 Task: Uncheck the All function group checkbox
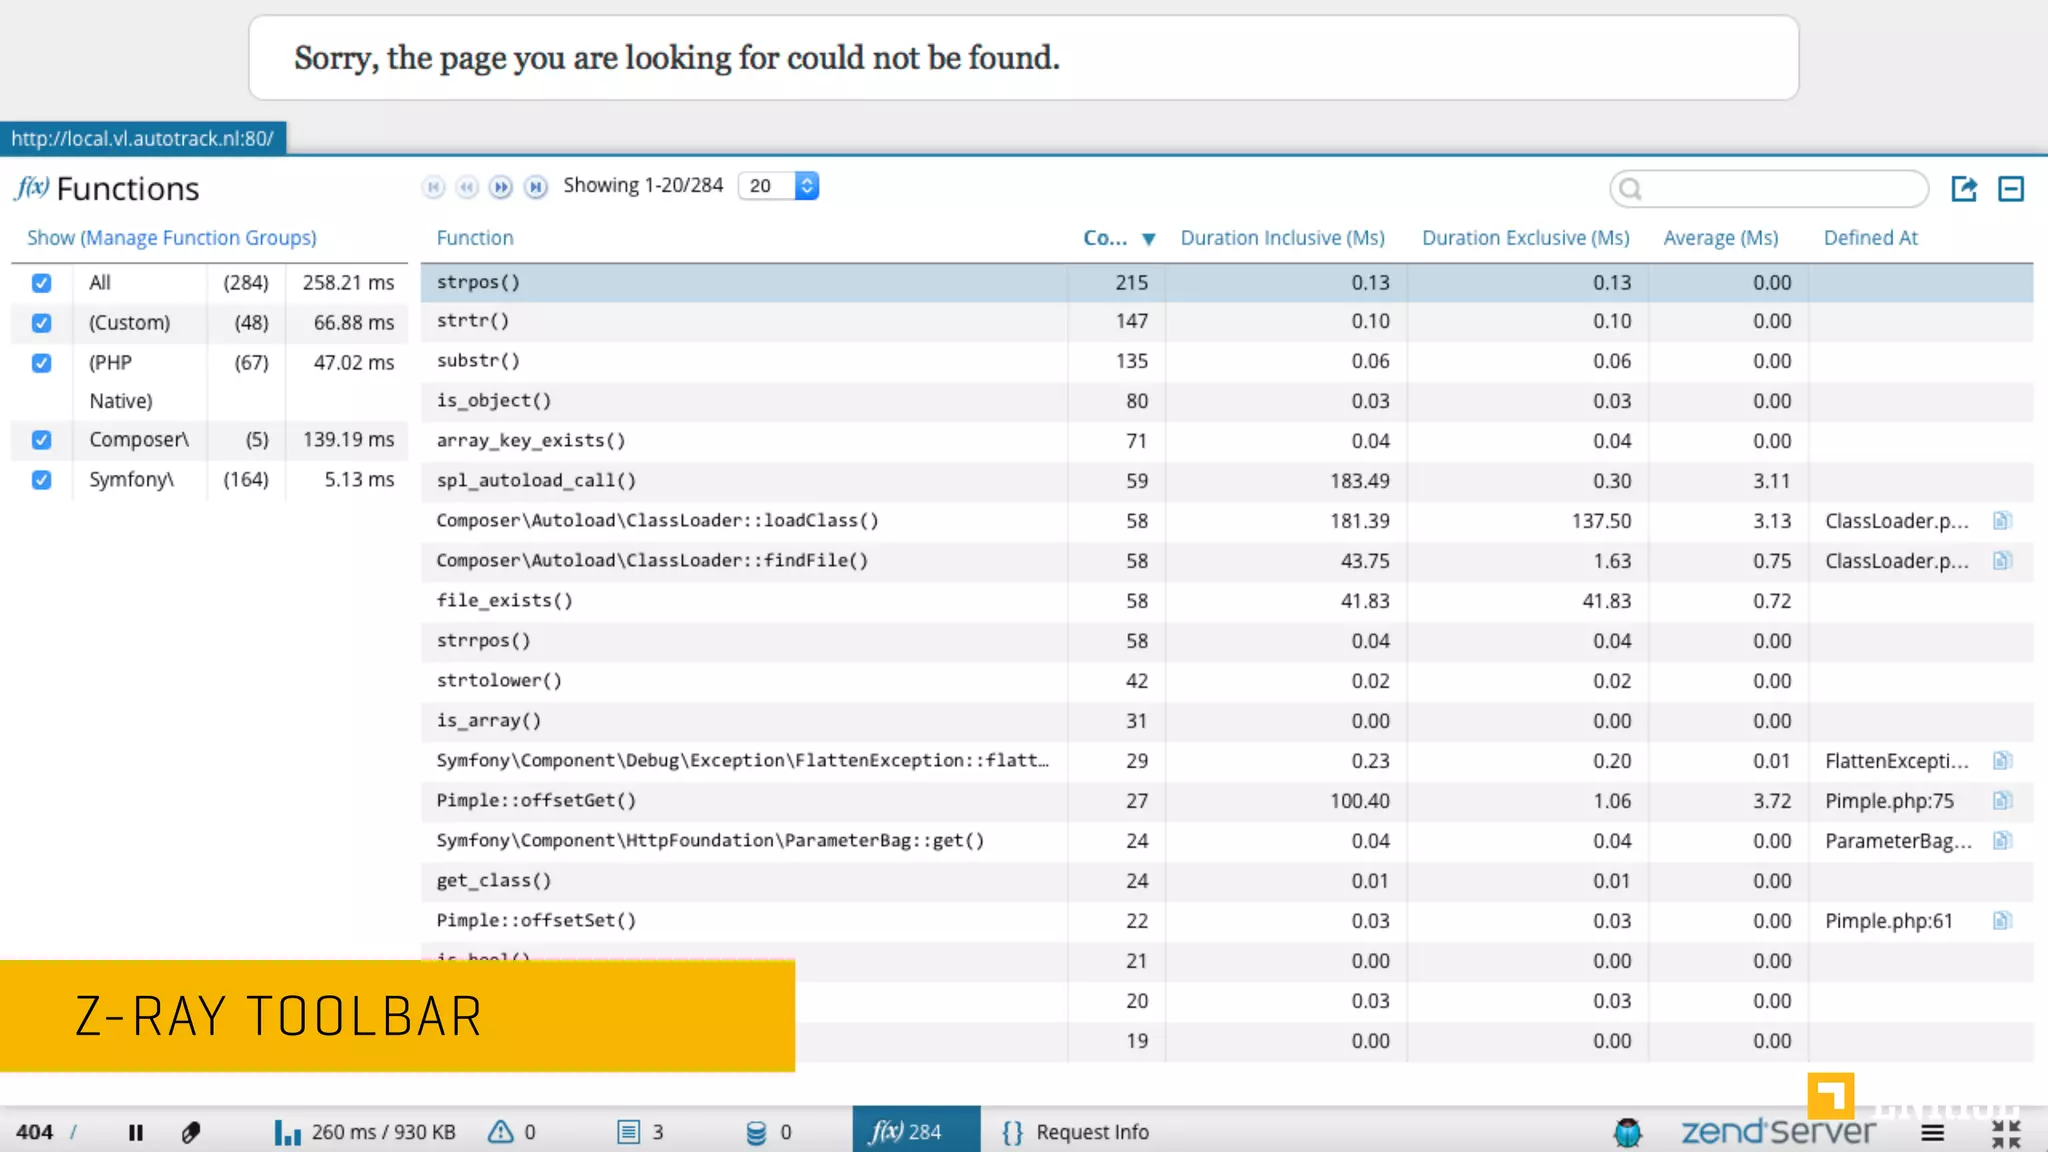tap(41, 283)
